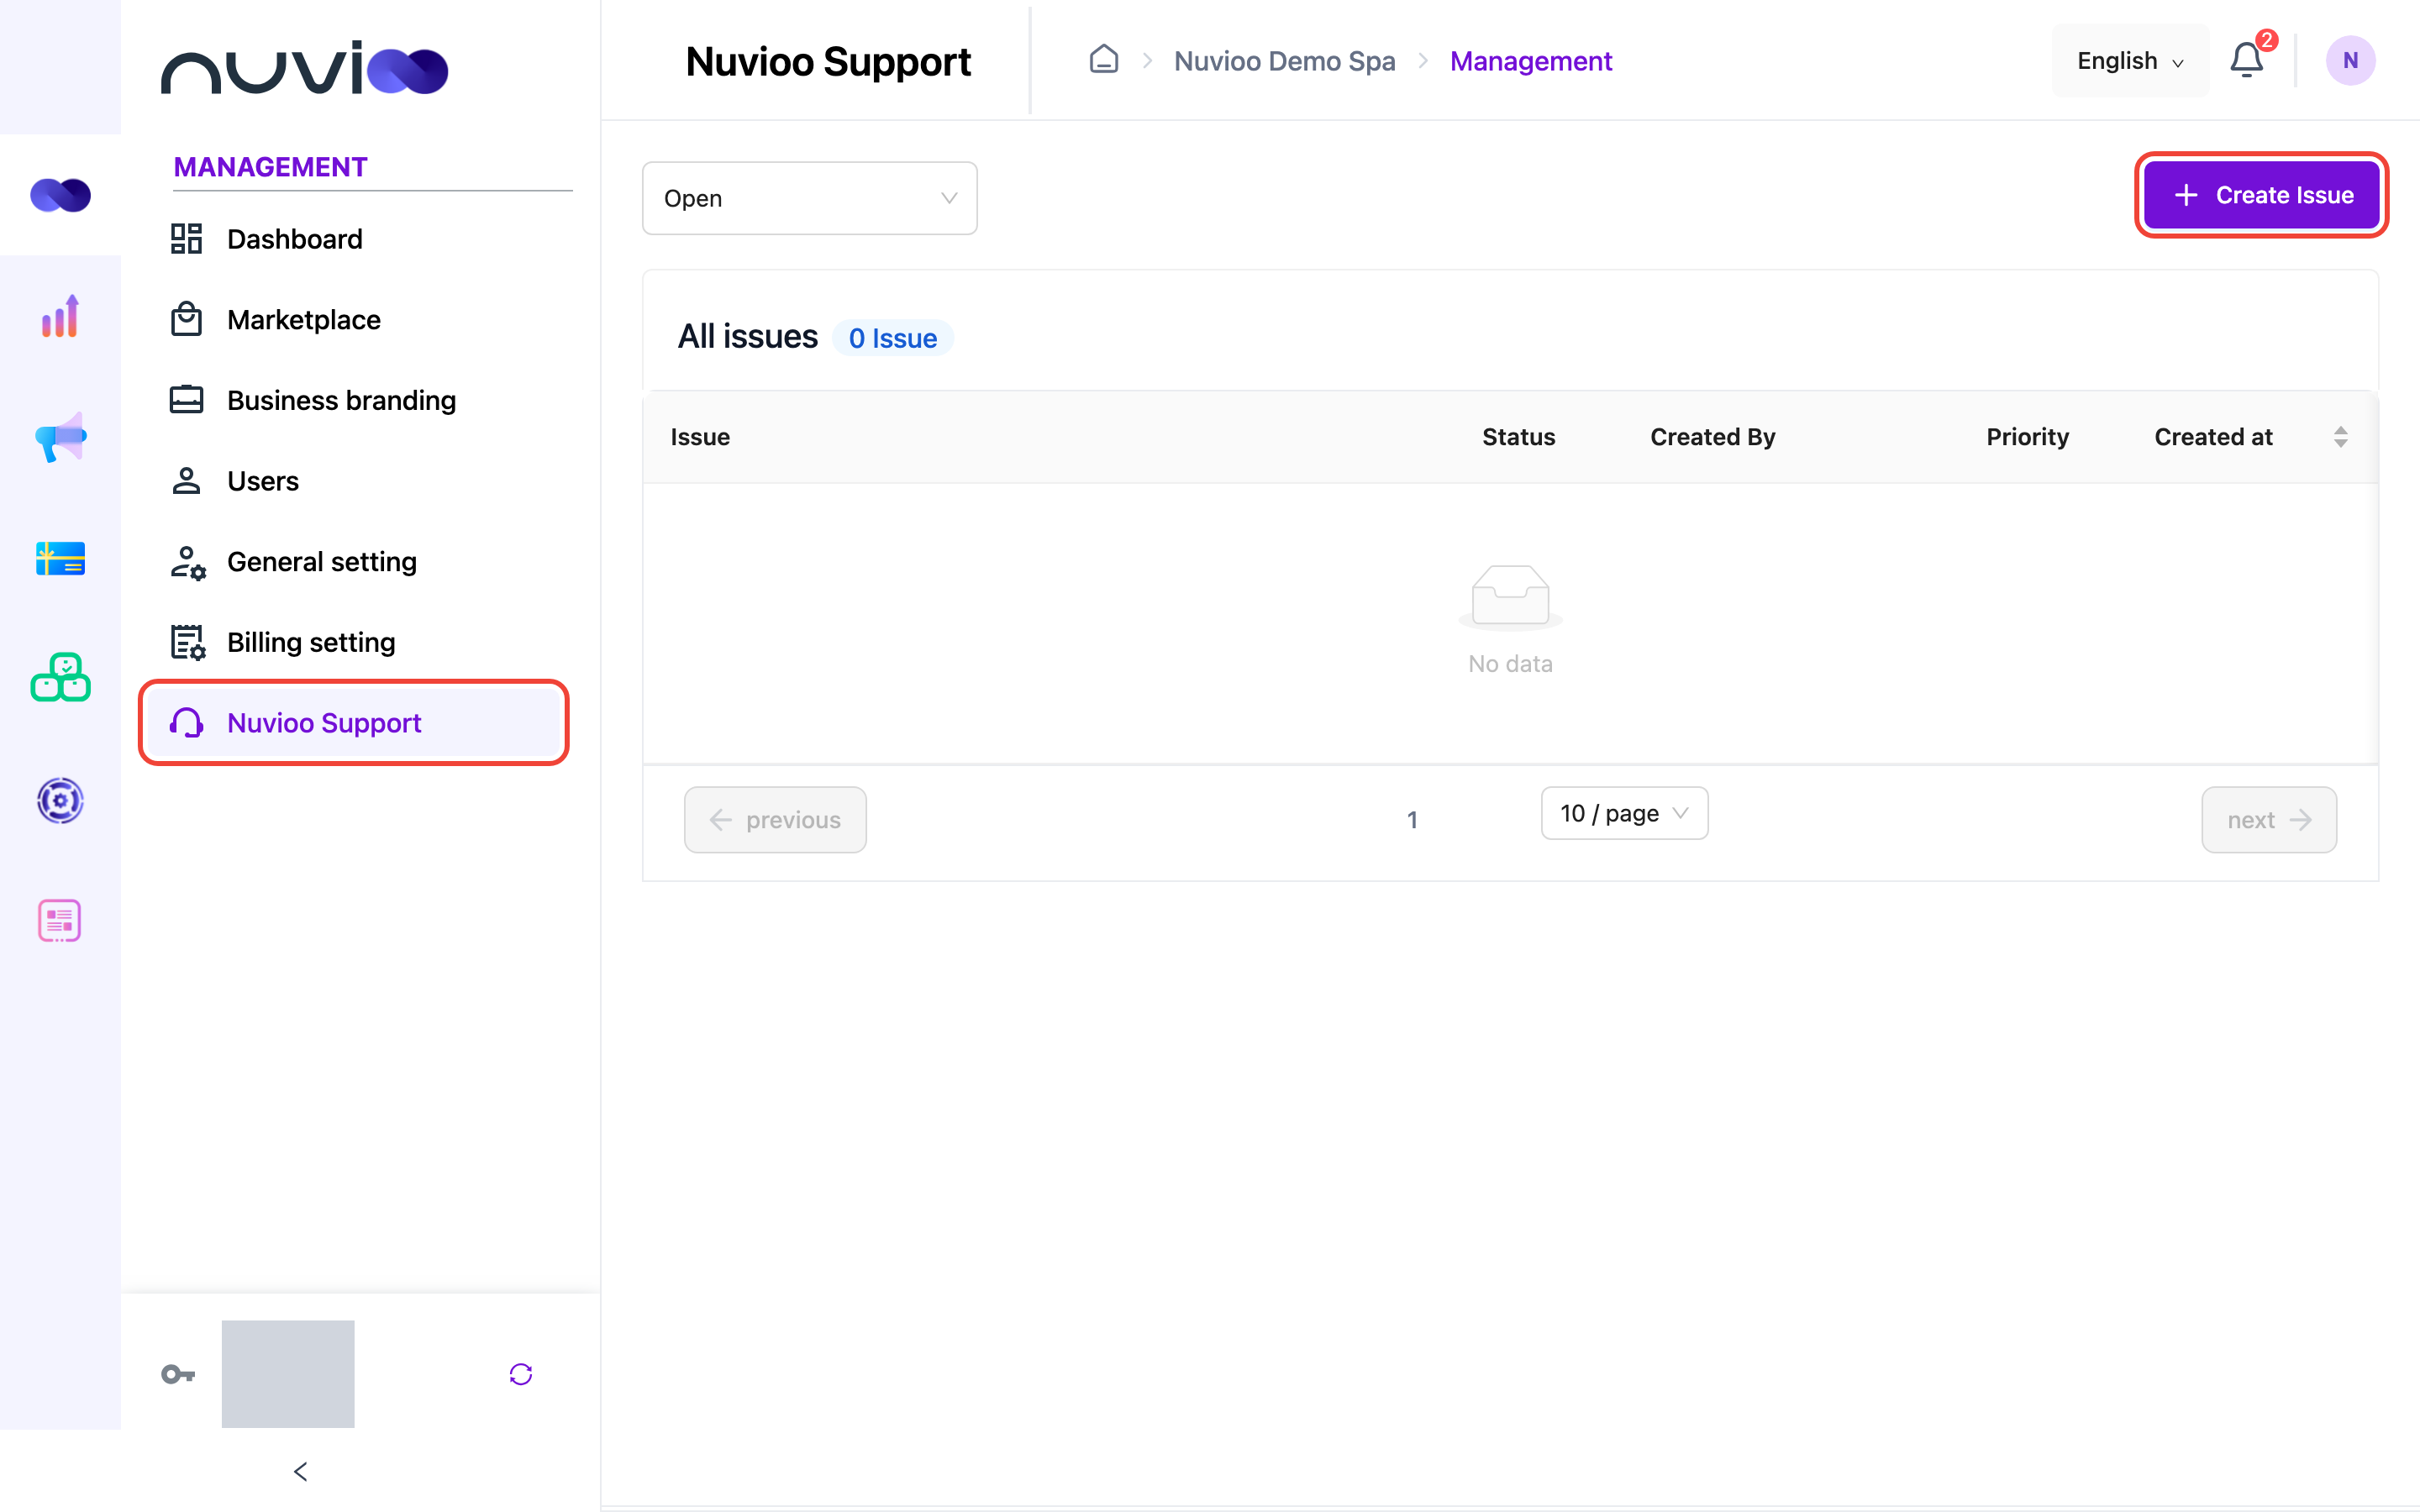Click the Priority column header
The image size is (2420, 1512).
pyautogui.click(x=2027, y=437)
